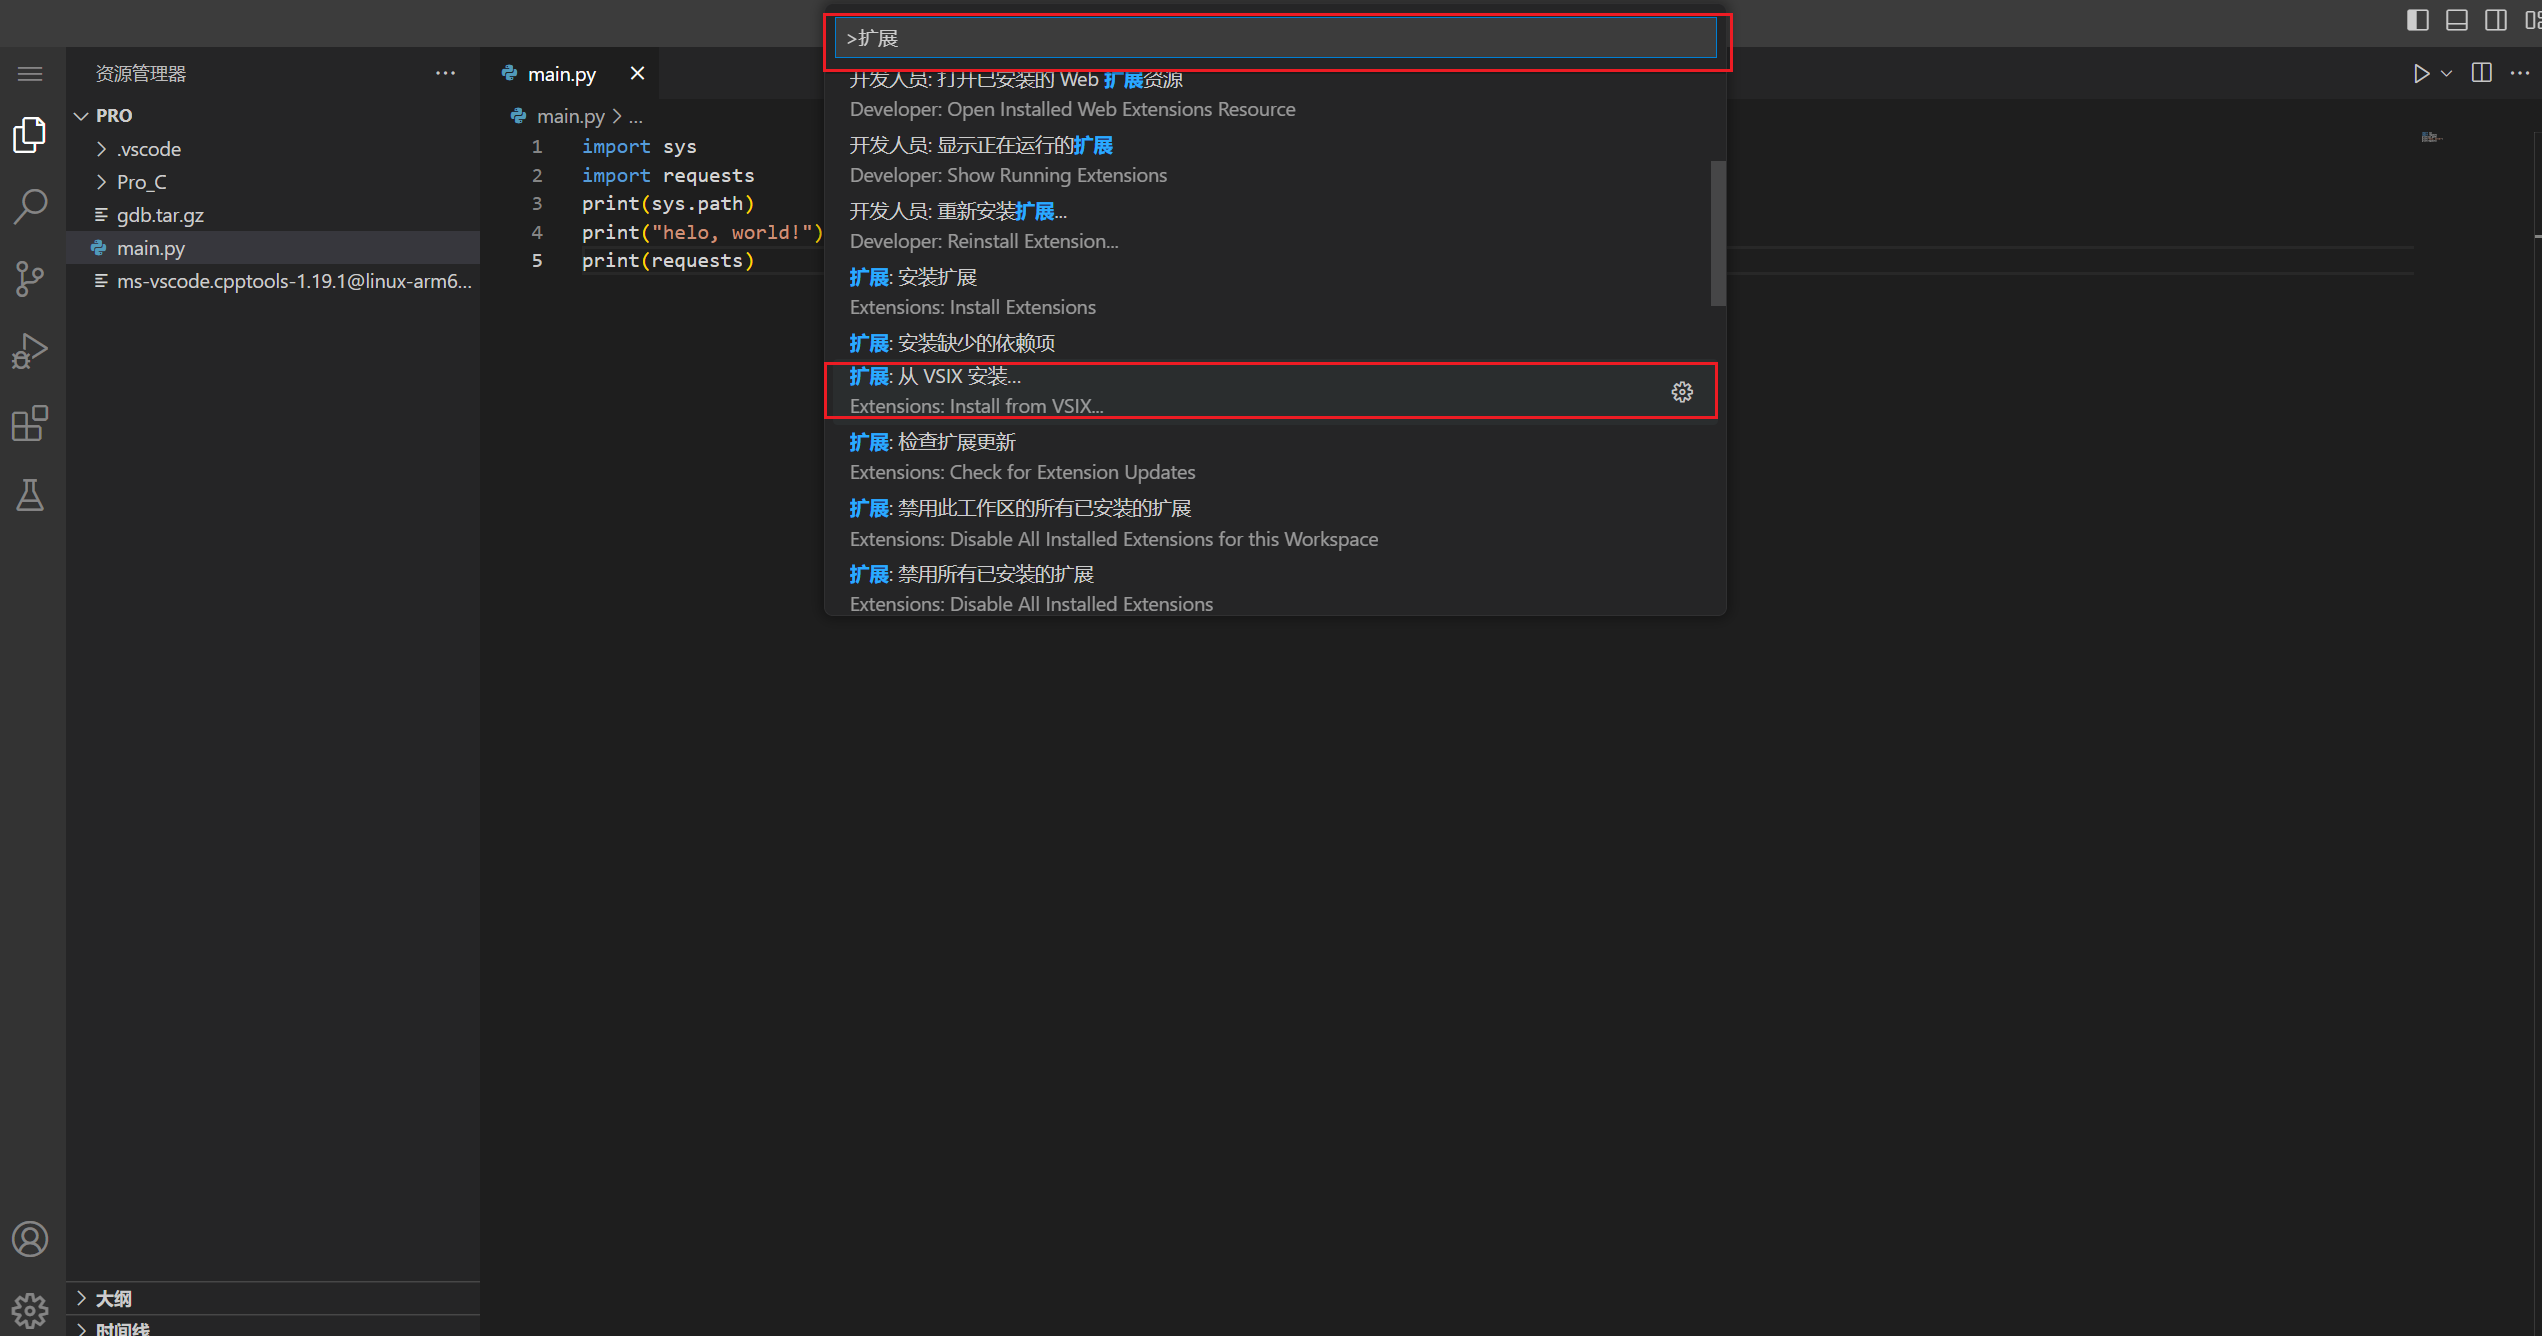Expand the 大纲 outline section
Image resolution: width=2542 pixels, height=1336 pixels.
[x=273, y=1298]
